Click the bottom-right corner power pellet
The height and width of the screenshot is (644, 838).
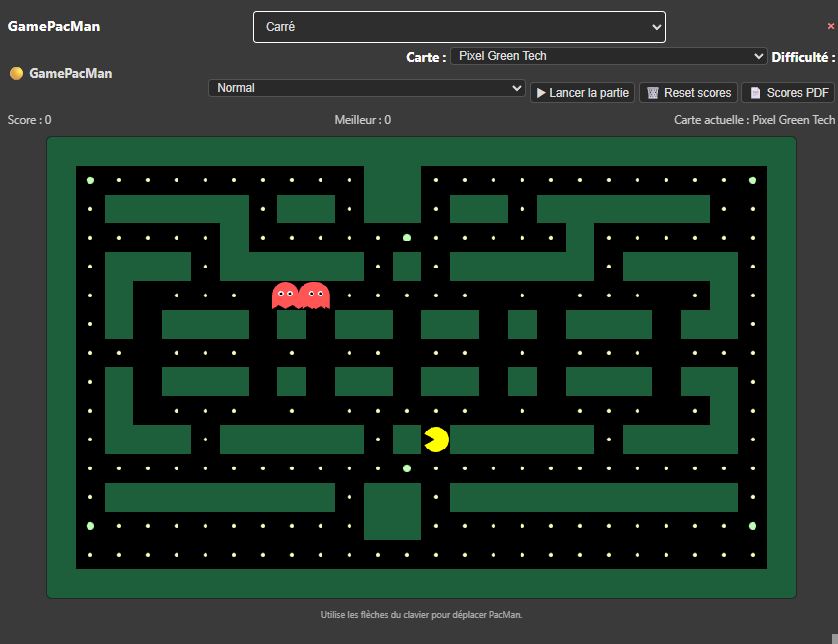pyautogui.click(x=752, y=525)
